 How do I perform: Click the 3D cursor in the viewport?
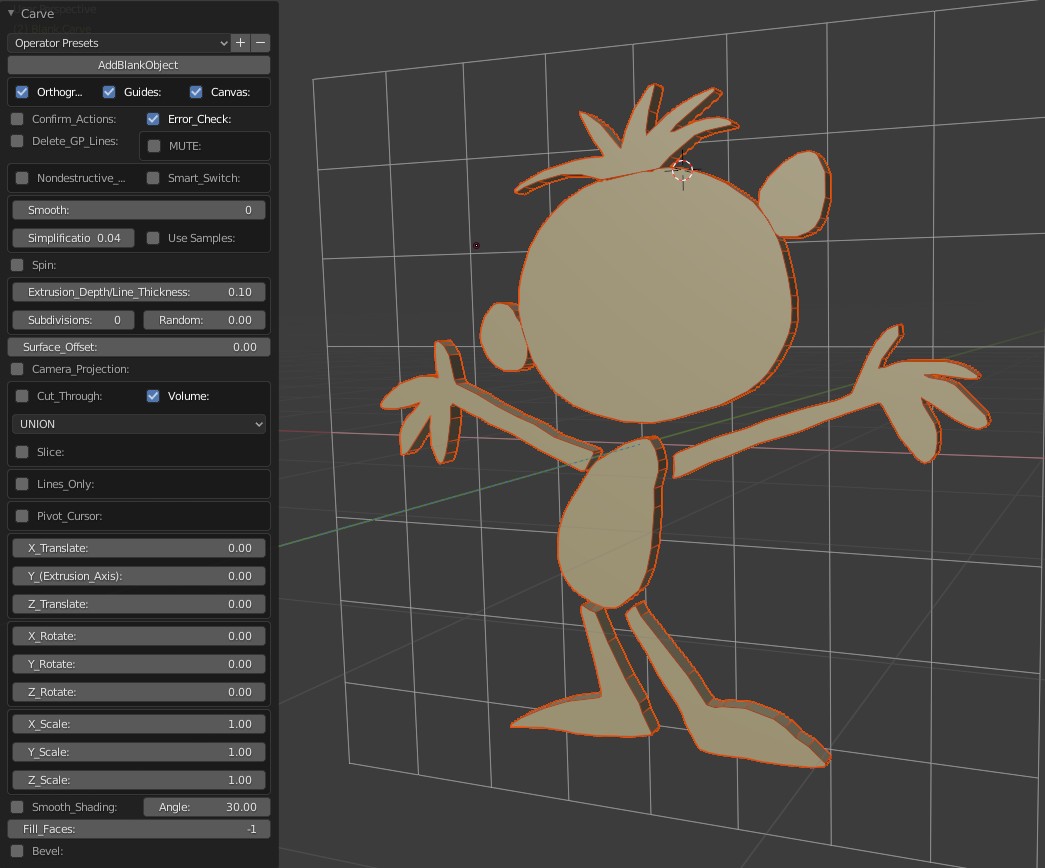tap(682, 172)
